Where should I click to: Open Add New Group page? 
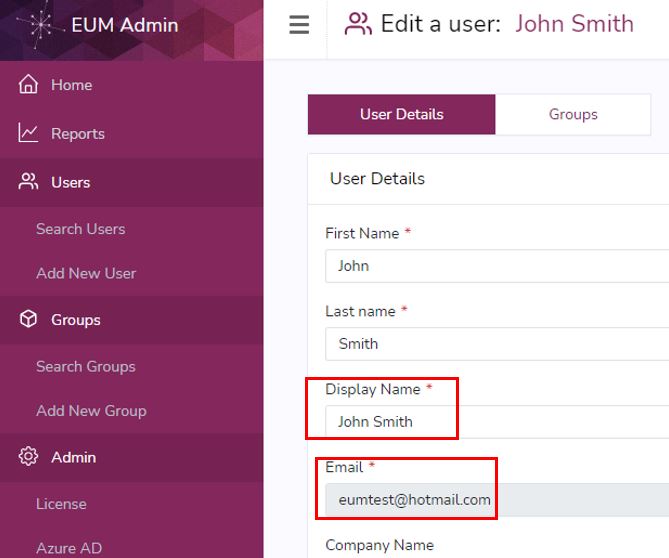click(x=91, y=411)
